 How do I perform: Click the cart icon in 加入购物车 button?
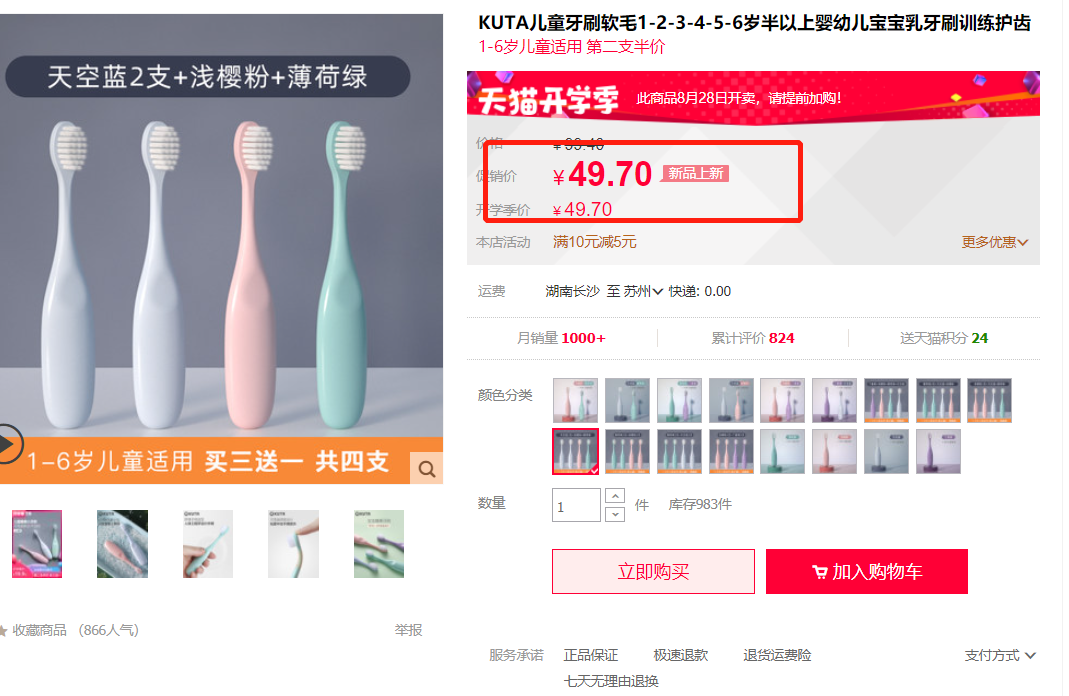click(819, 573)
